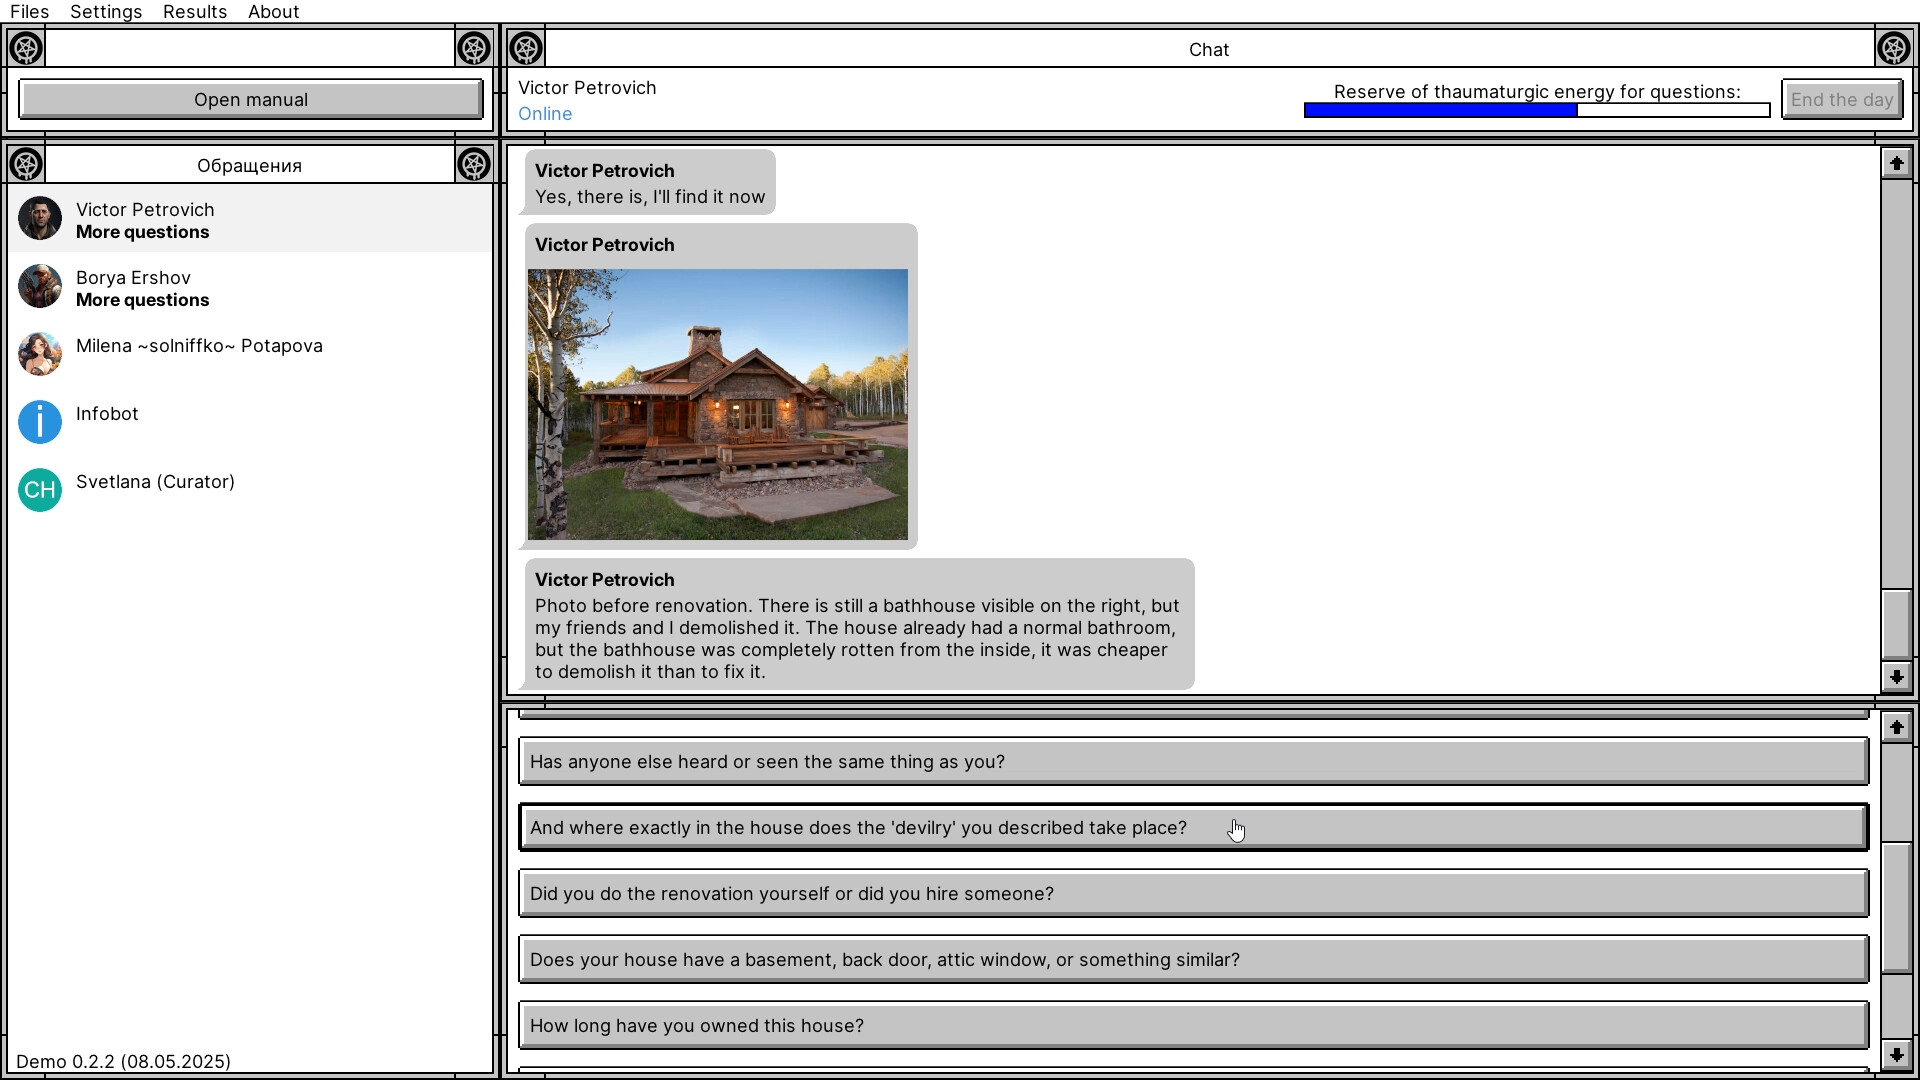The image size is (1920, 1080).
Task: View the house renovation photo
Action: click(x=718, y=403)
